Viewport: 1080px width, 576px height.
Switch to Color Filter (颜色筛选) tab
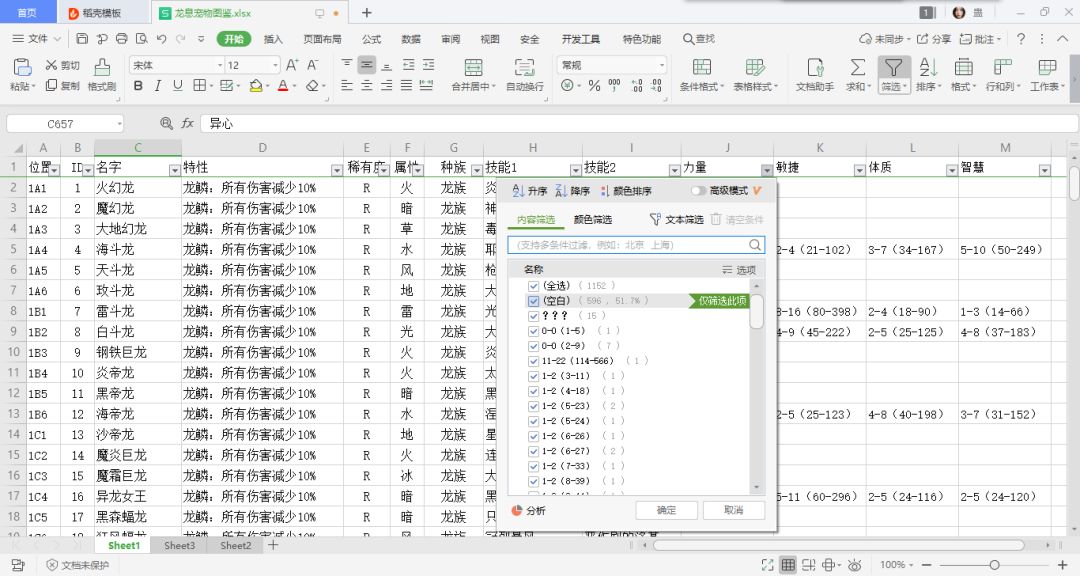(592, 219)
